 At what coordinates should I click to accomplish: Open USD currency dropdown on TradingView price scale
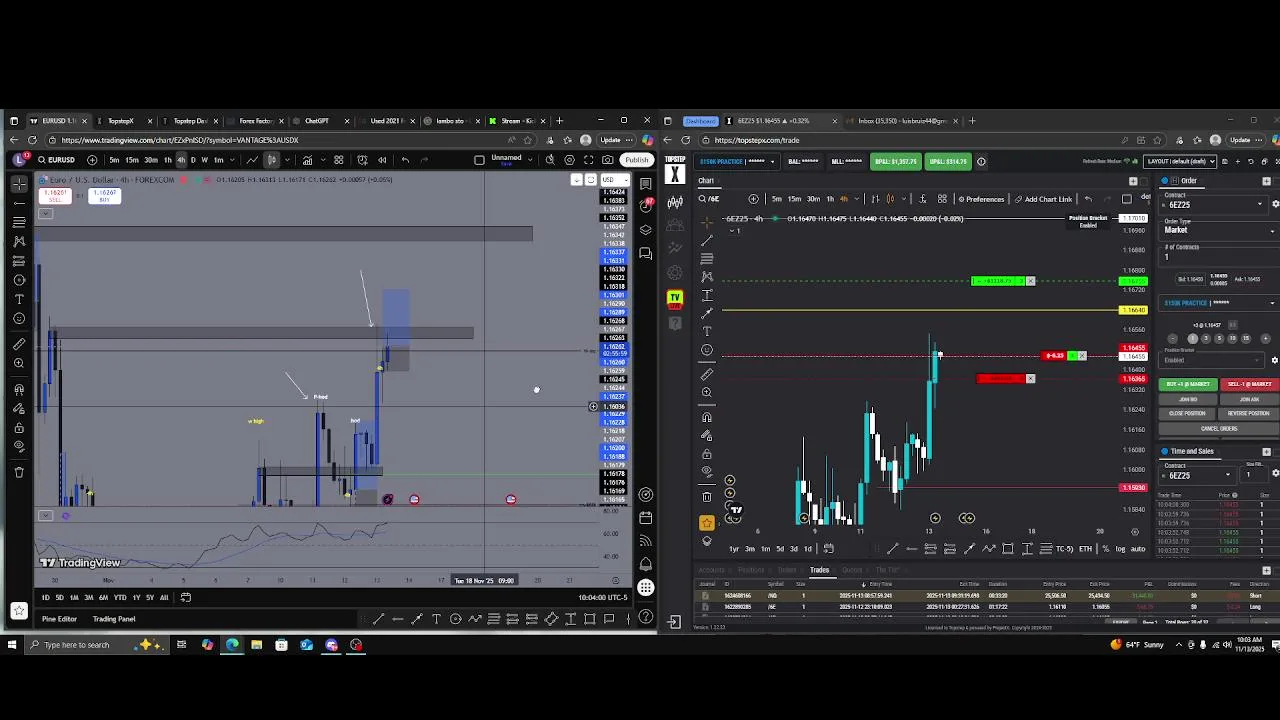[615, 180]
